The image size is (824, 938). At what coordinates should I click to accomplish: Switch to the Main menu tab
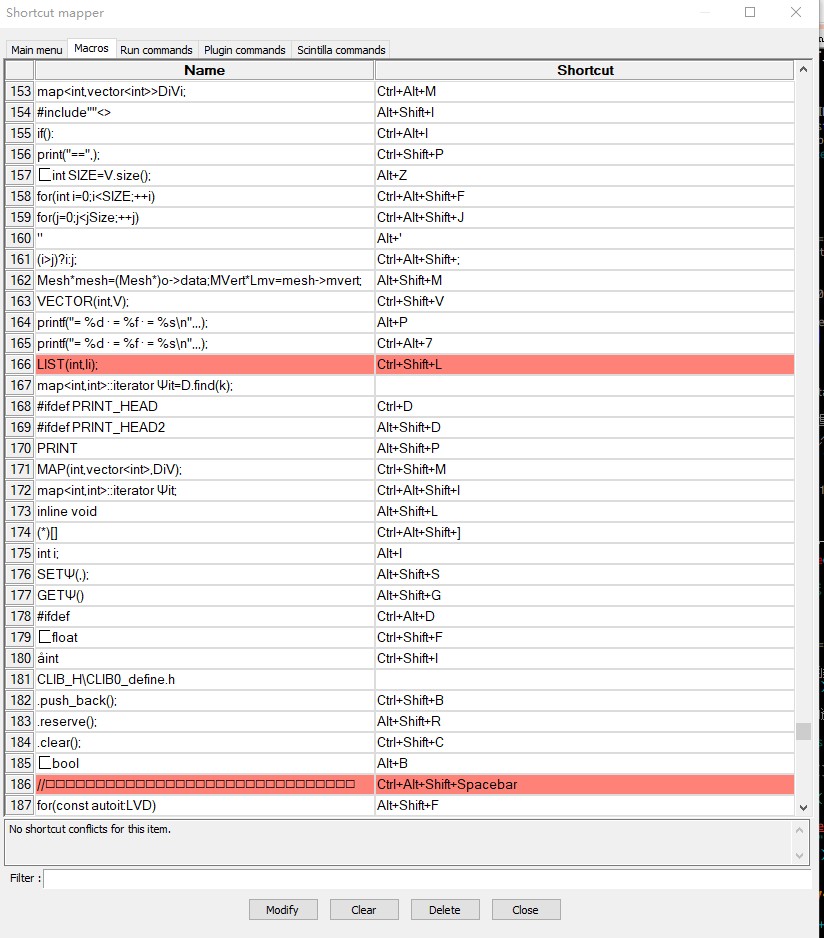[x=37, y=50]
